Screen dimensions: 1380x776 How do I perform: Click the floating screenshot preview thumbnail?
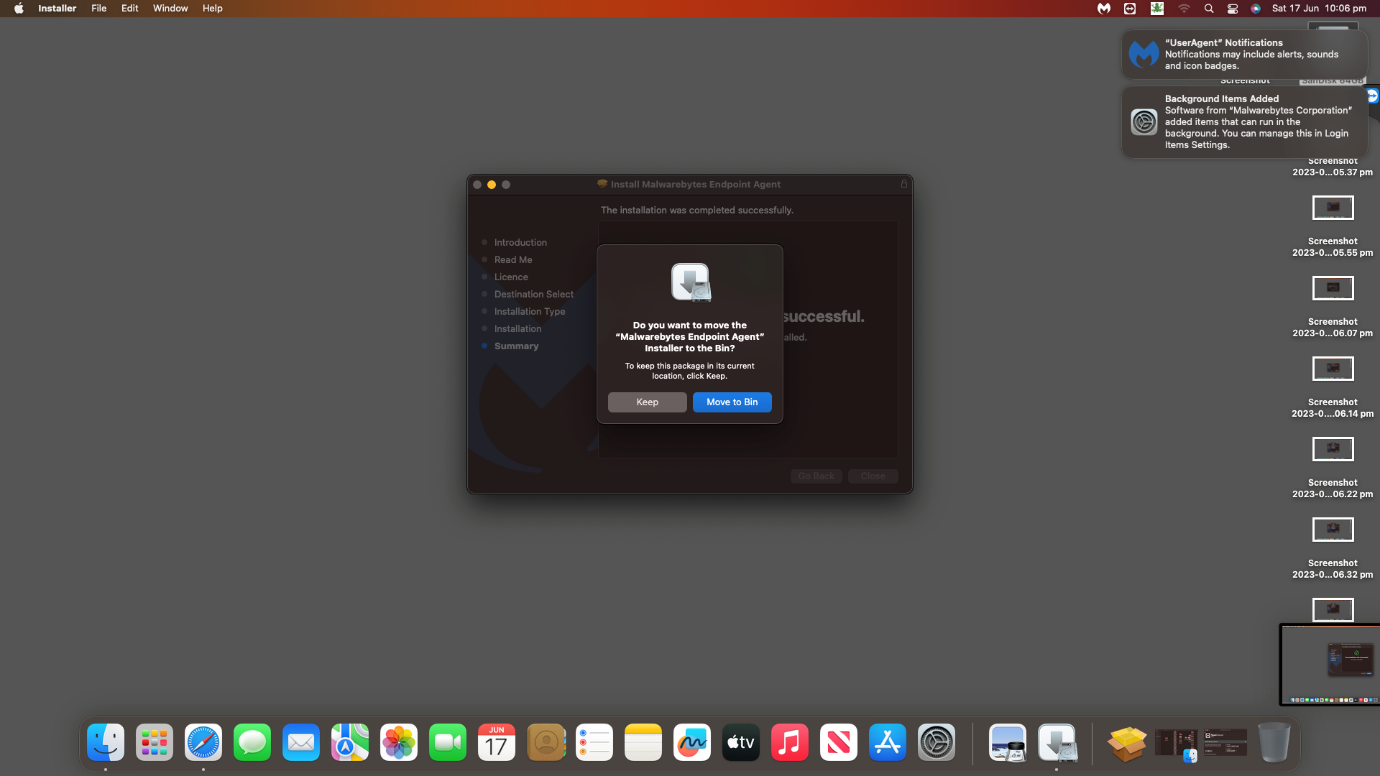pyautogui.click(x=1330, y=665)
